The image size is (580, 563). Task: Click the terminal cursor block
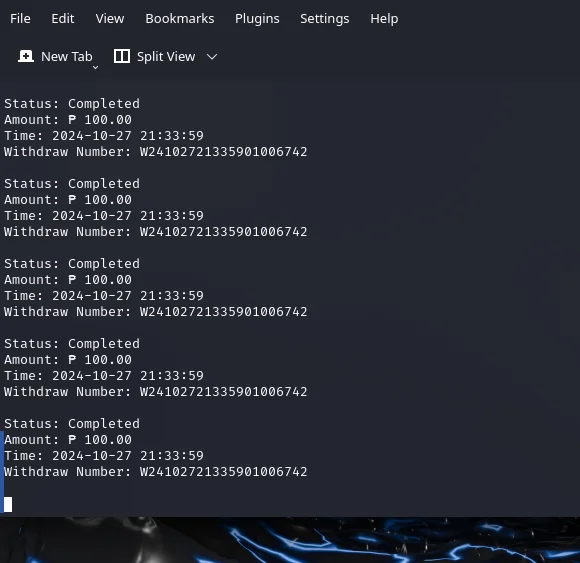point(8,504)
